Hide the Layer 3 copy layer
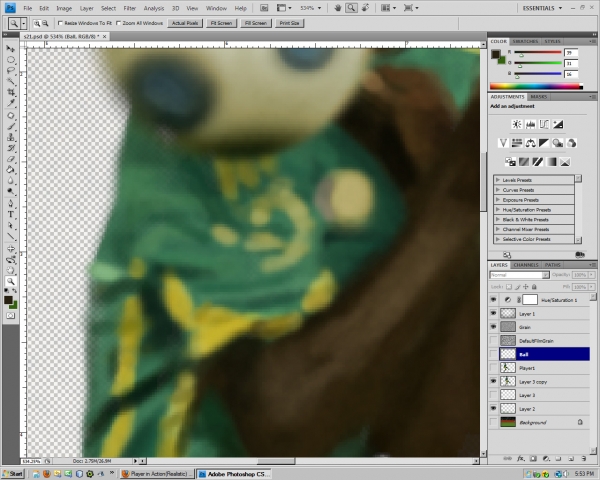This screenshot has height=480, width=600. [493, 381]
